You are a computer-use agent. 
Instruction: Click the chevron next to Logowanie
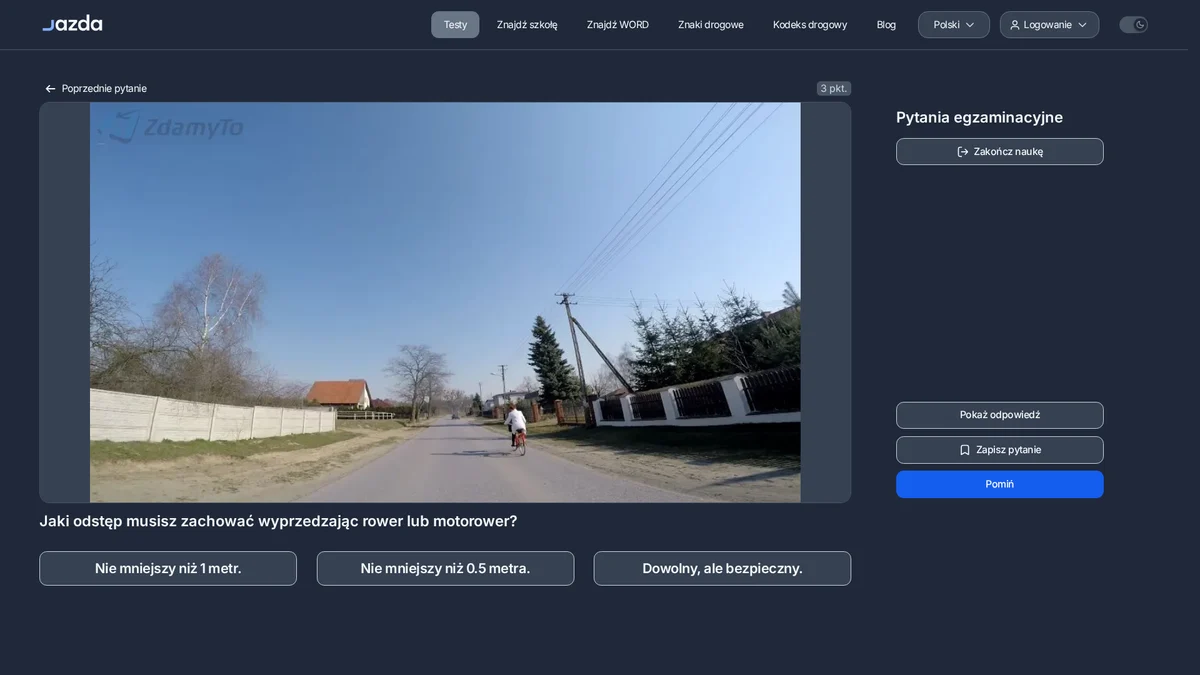pos(1082,25)
